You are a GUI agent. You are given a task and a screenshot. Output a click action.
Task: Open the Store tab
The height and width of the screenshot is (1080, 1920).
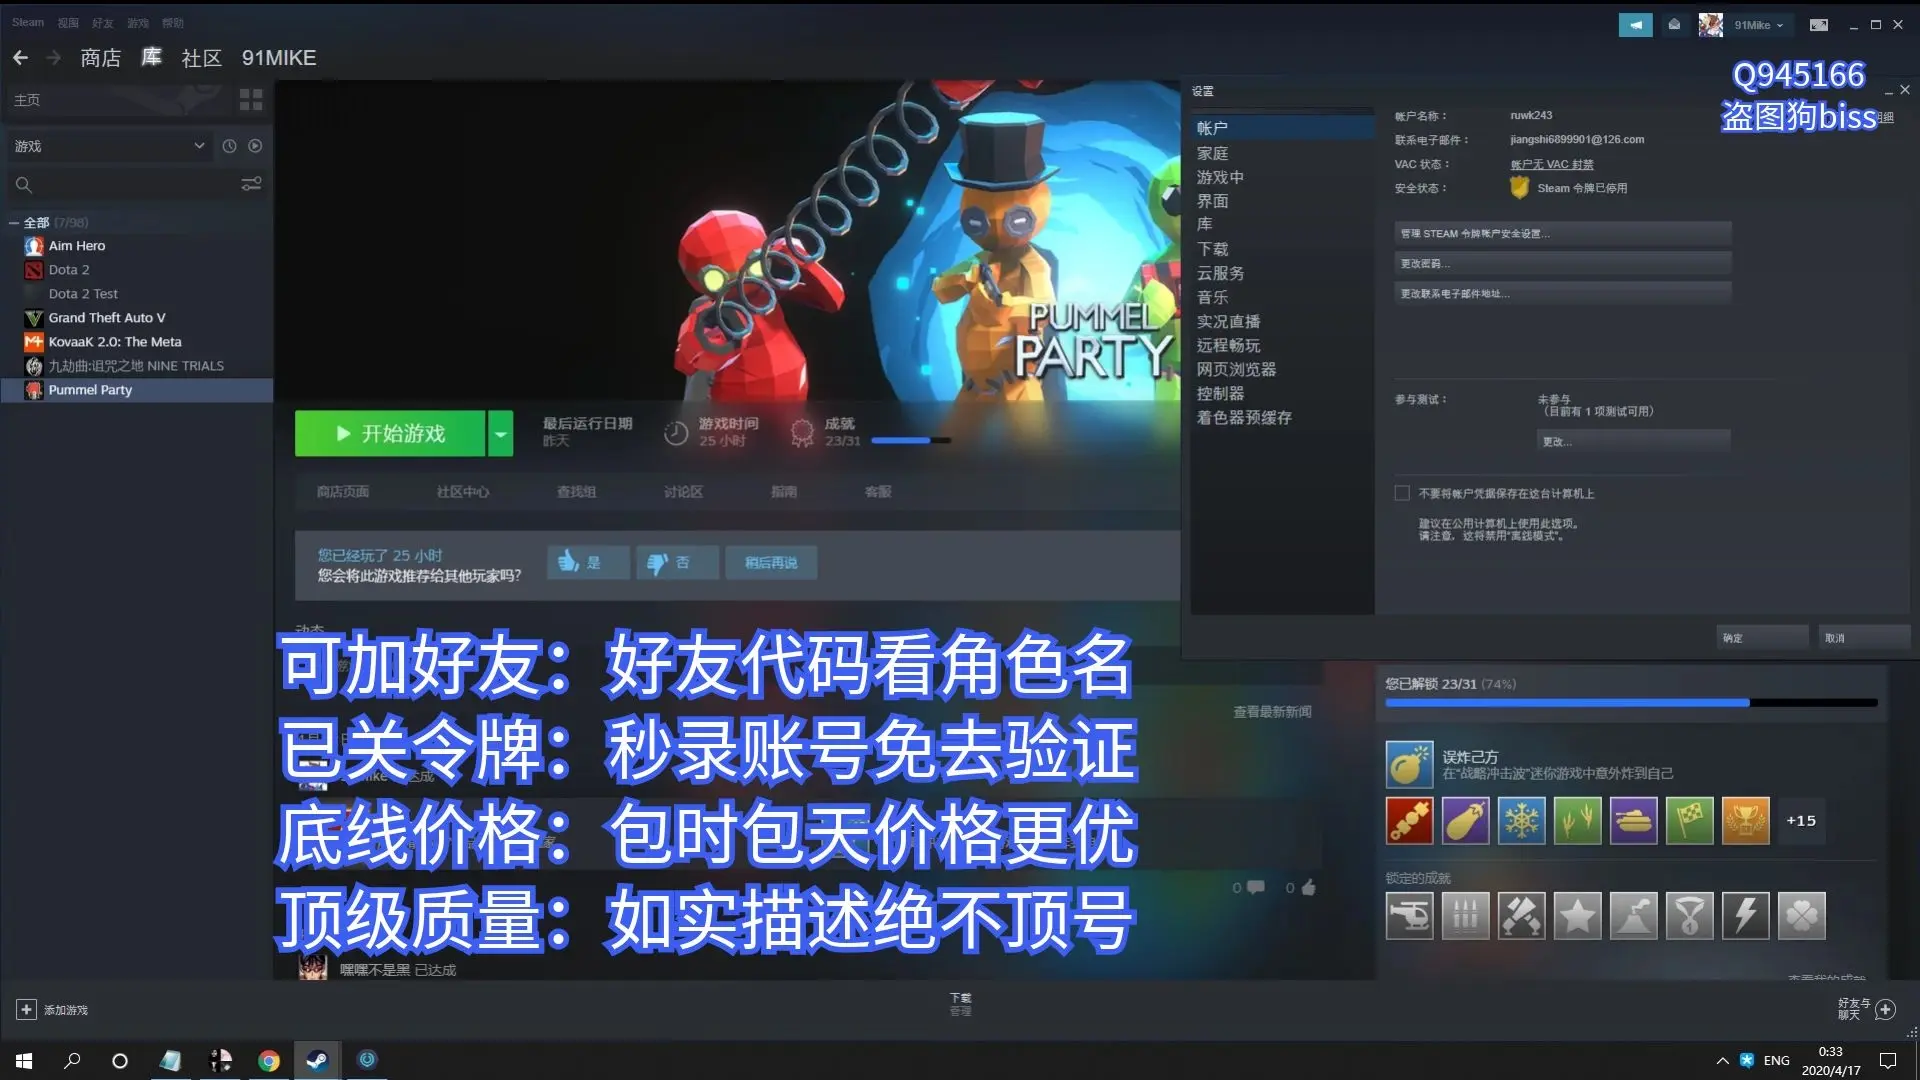click(100, 58)
